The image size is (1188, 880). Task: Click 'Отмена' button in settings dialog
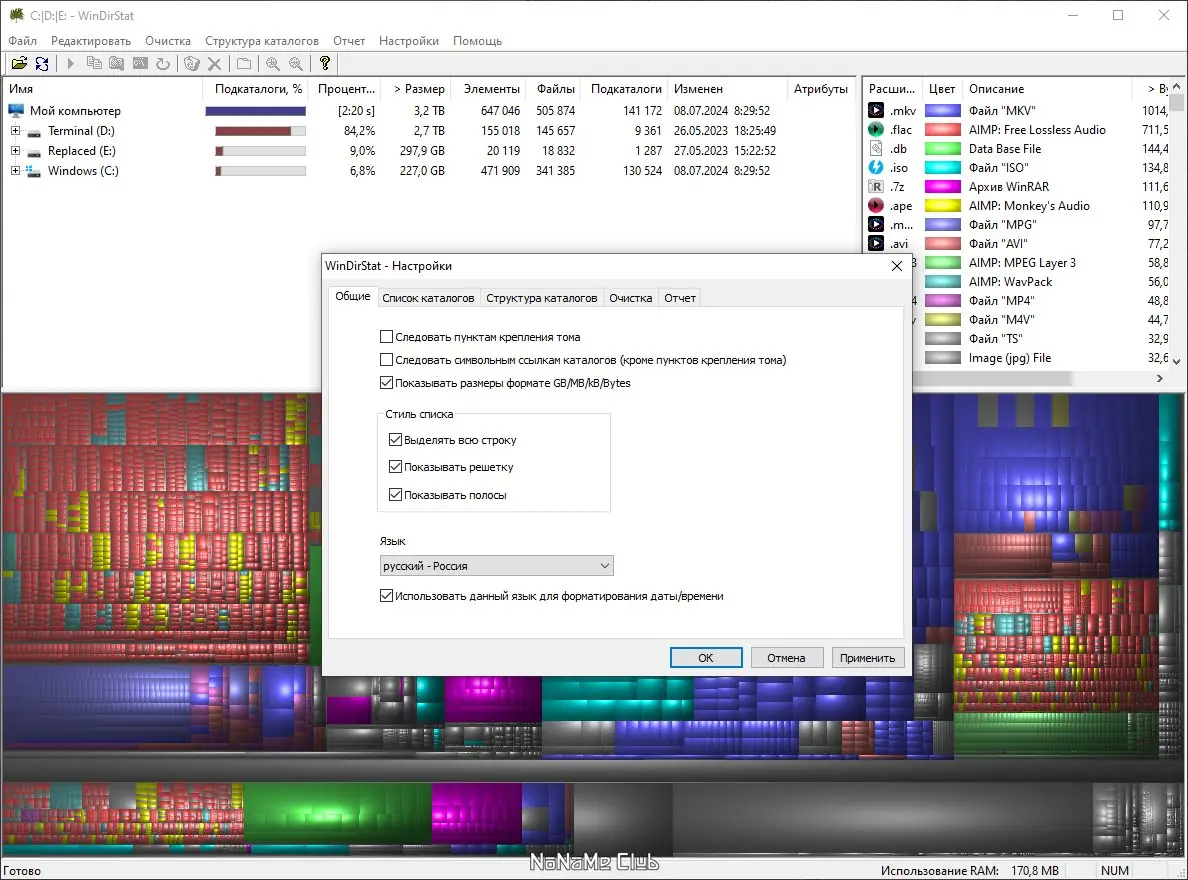pos(786,658)
